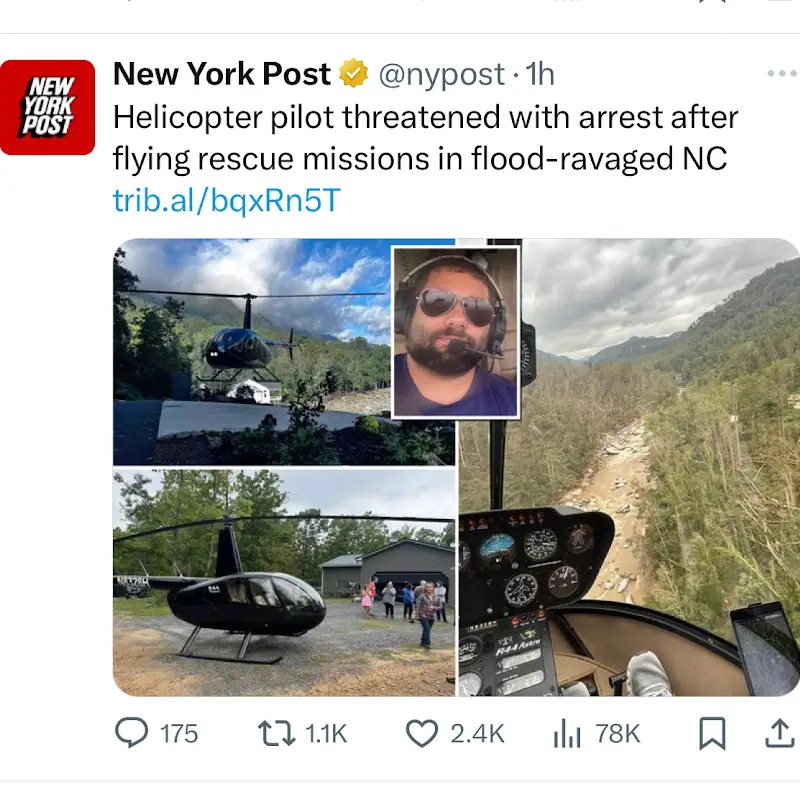Click the 1.1K repost count
The image size is (800, 800).
(x=325, y=734)
